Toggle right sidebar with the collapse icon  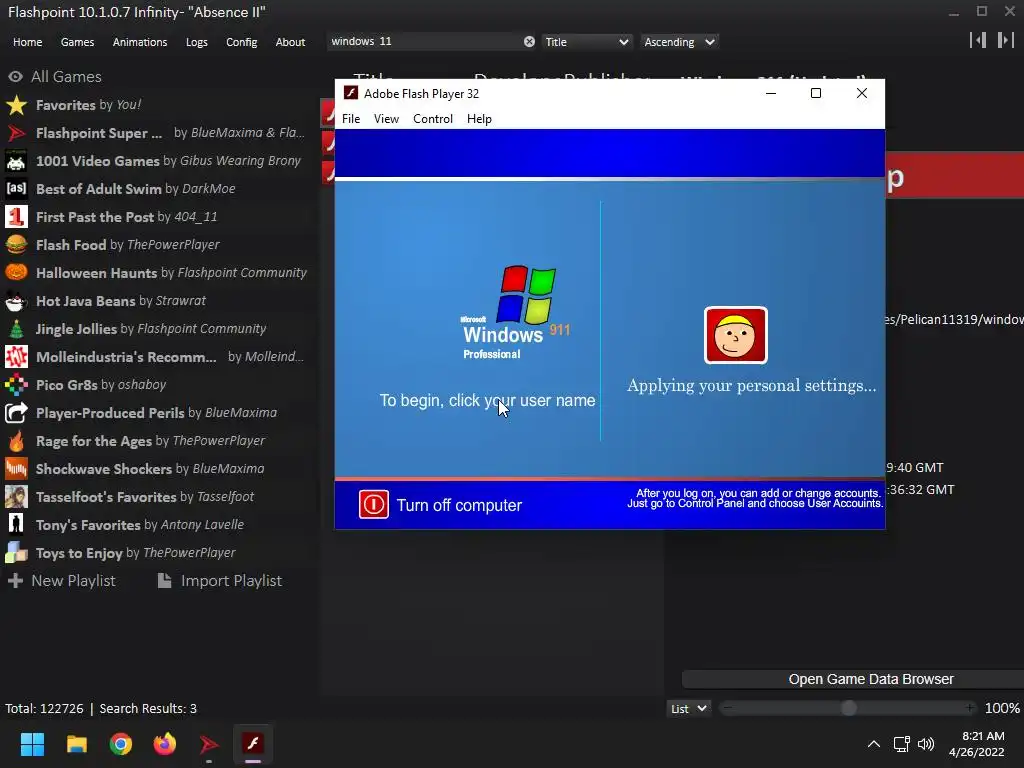1006,40
